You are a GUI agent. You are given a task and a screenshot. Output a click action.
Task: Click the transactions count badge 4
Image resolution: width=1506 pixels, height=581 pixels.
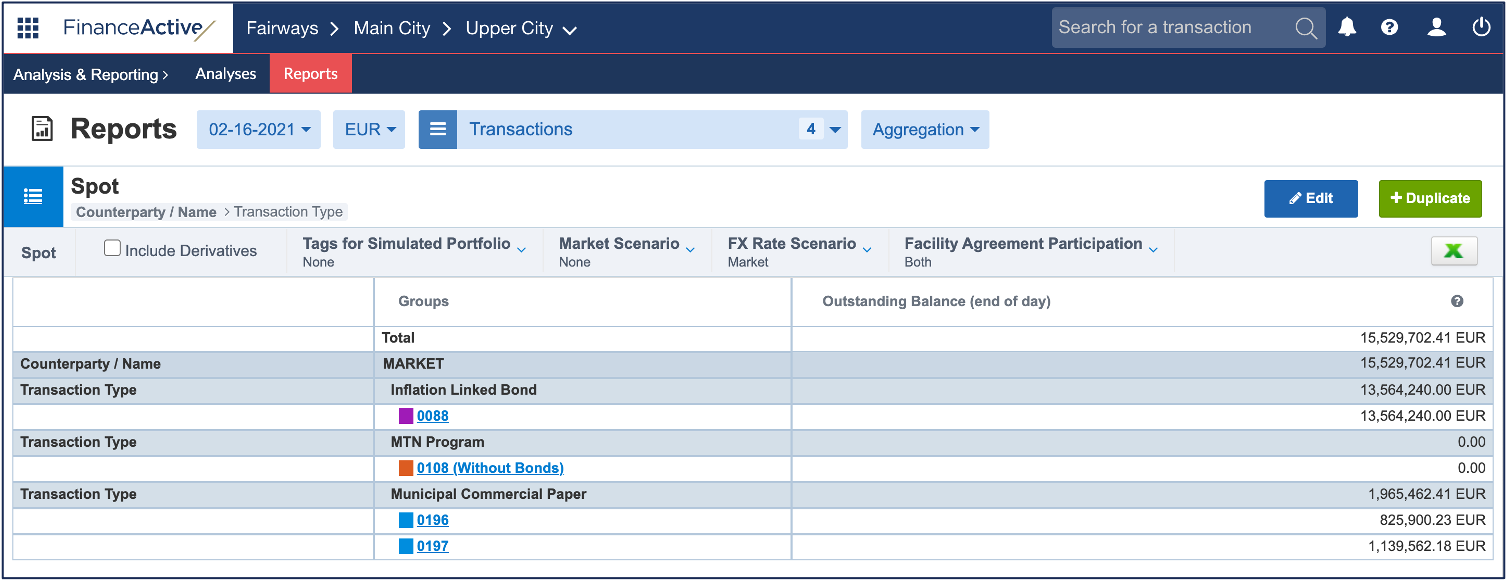pos(811,129)
